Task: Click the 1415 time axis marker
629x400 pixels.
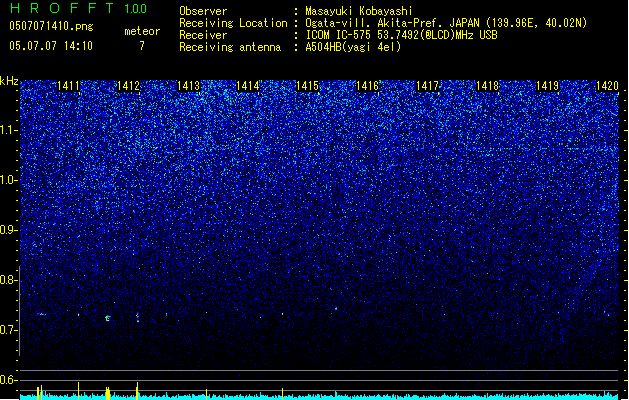Action: pyautogui.click(x=307, y=86)
